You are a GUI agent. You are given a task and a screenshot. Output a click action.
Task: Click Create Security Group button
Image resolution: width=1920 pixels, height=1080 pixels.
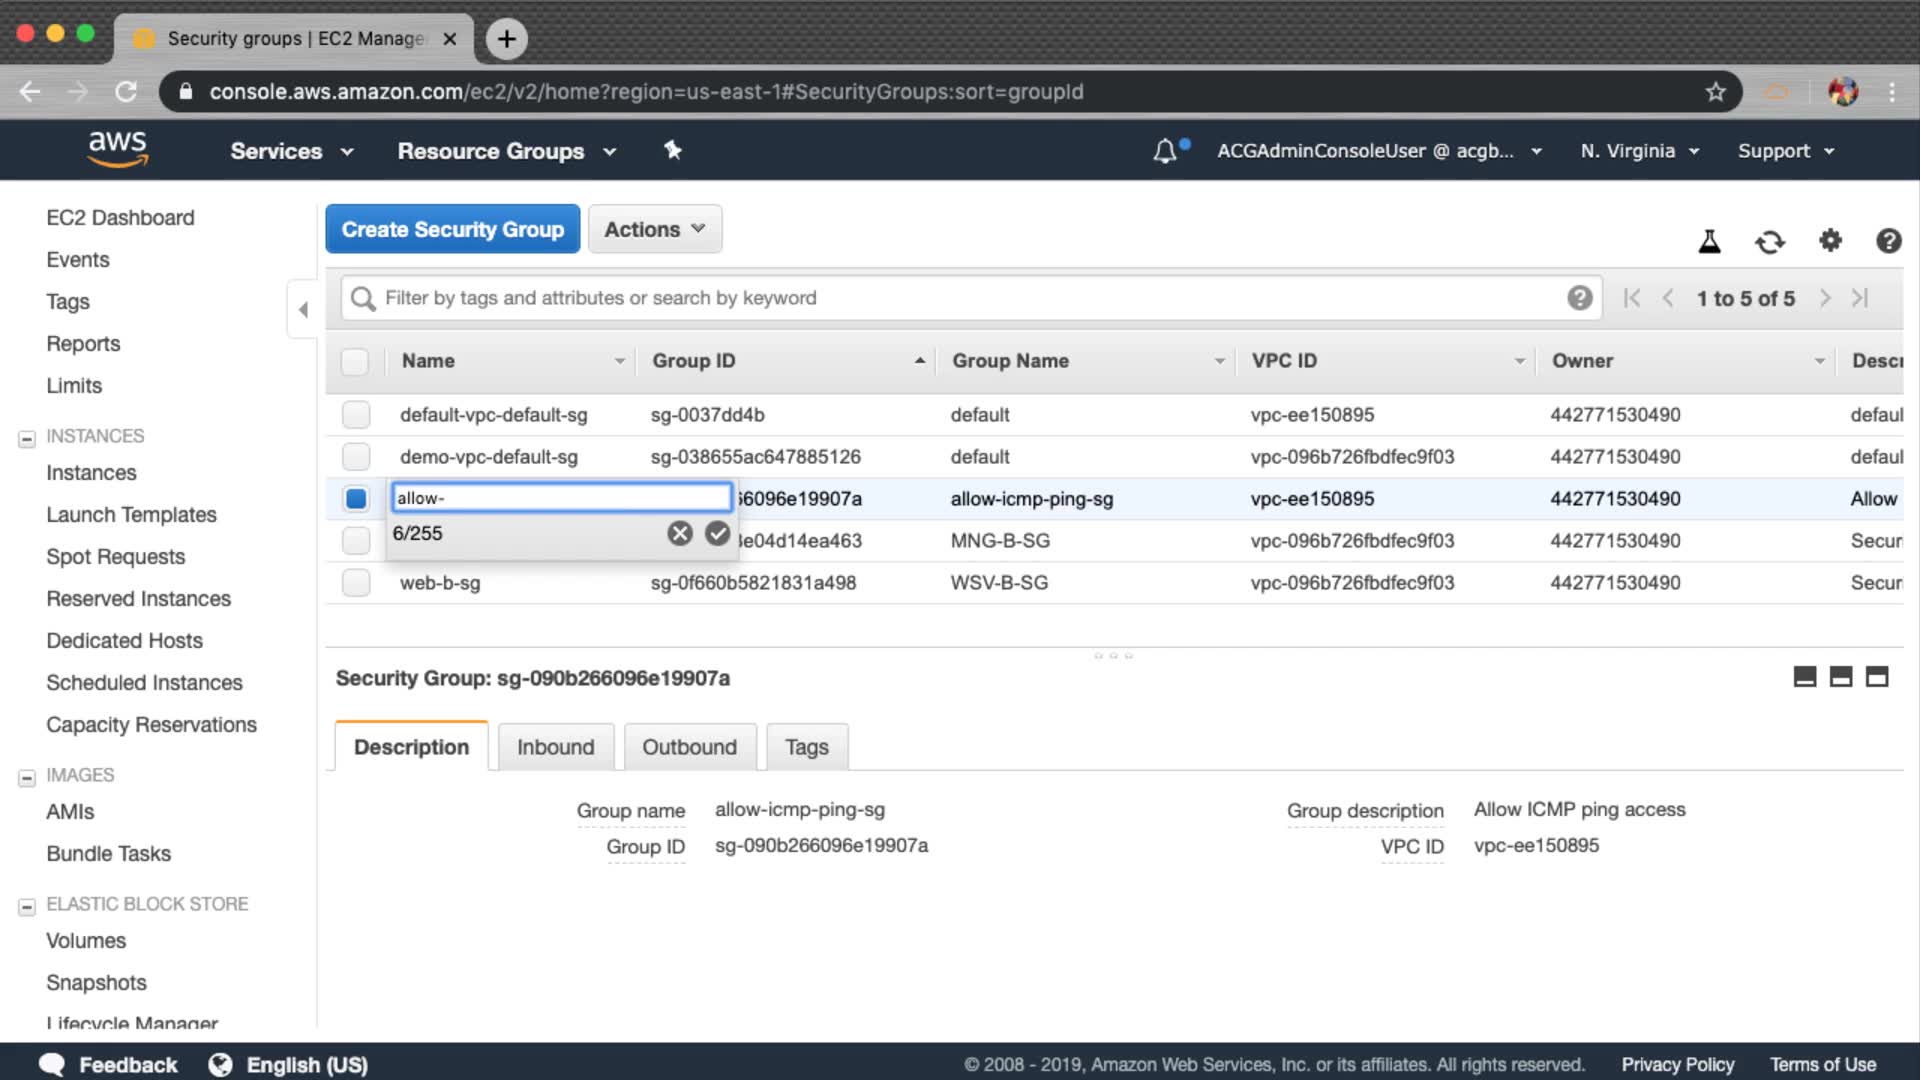[452, 229]
